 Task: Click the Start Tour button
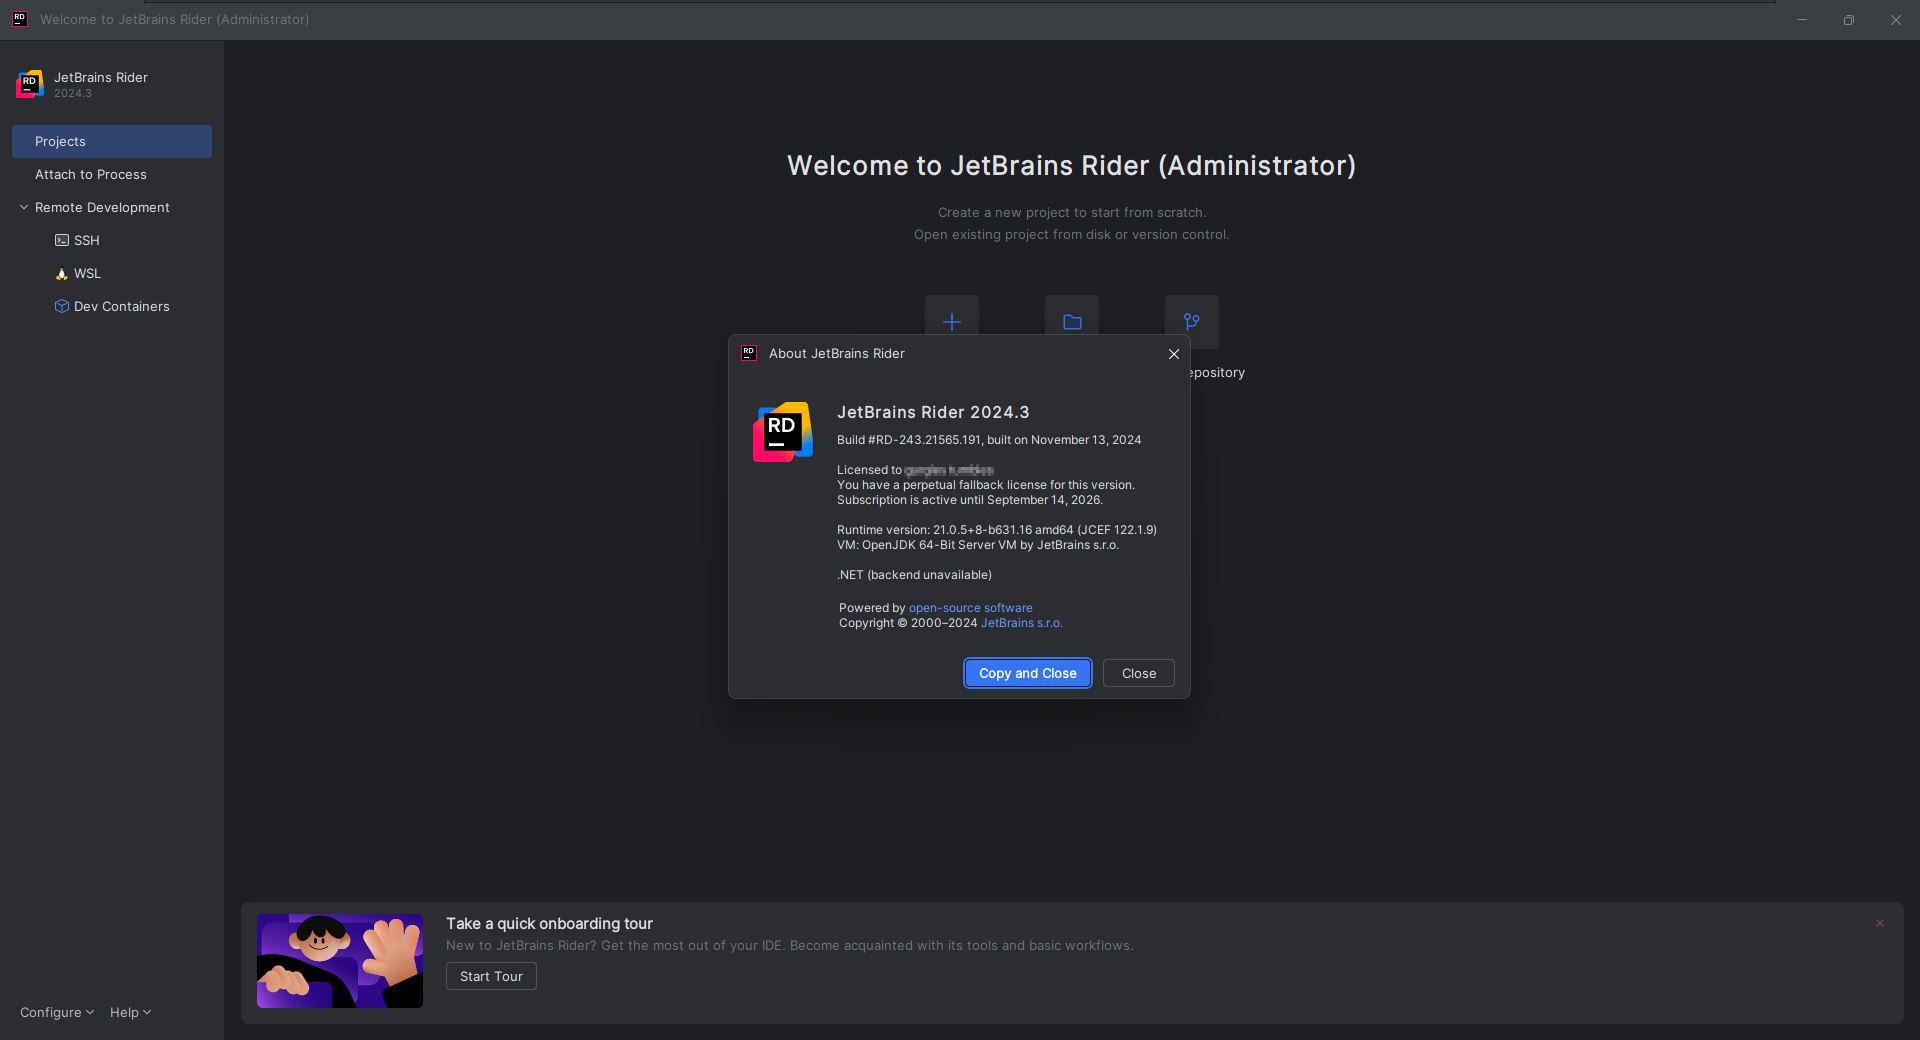pyautogui.click(x=491, y=976)
